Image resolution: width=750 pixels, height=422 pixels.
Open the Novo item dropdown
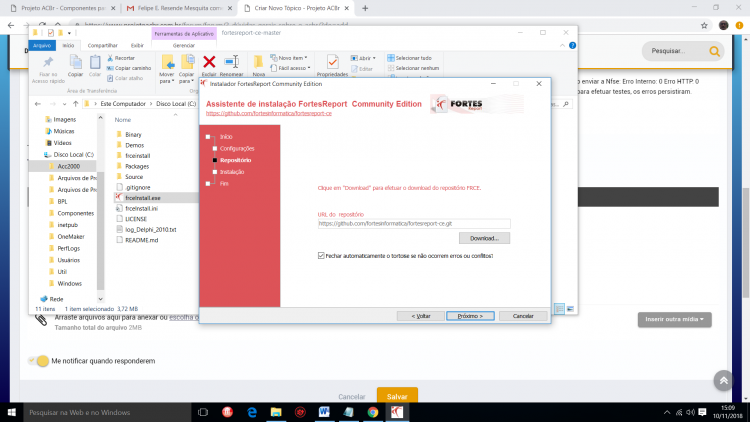[289, 58]
